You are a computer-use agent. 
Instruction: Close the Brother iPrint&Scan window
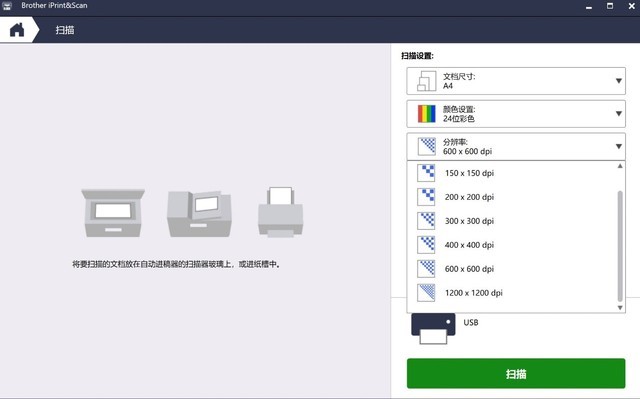[x=631, y=6]
